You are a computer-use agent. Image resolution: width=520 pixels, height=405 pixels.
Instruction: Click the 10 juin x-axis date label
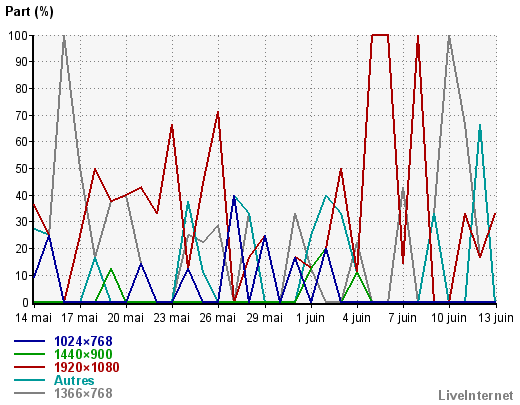click(449, 318)
